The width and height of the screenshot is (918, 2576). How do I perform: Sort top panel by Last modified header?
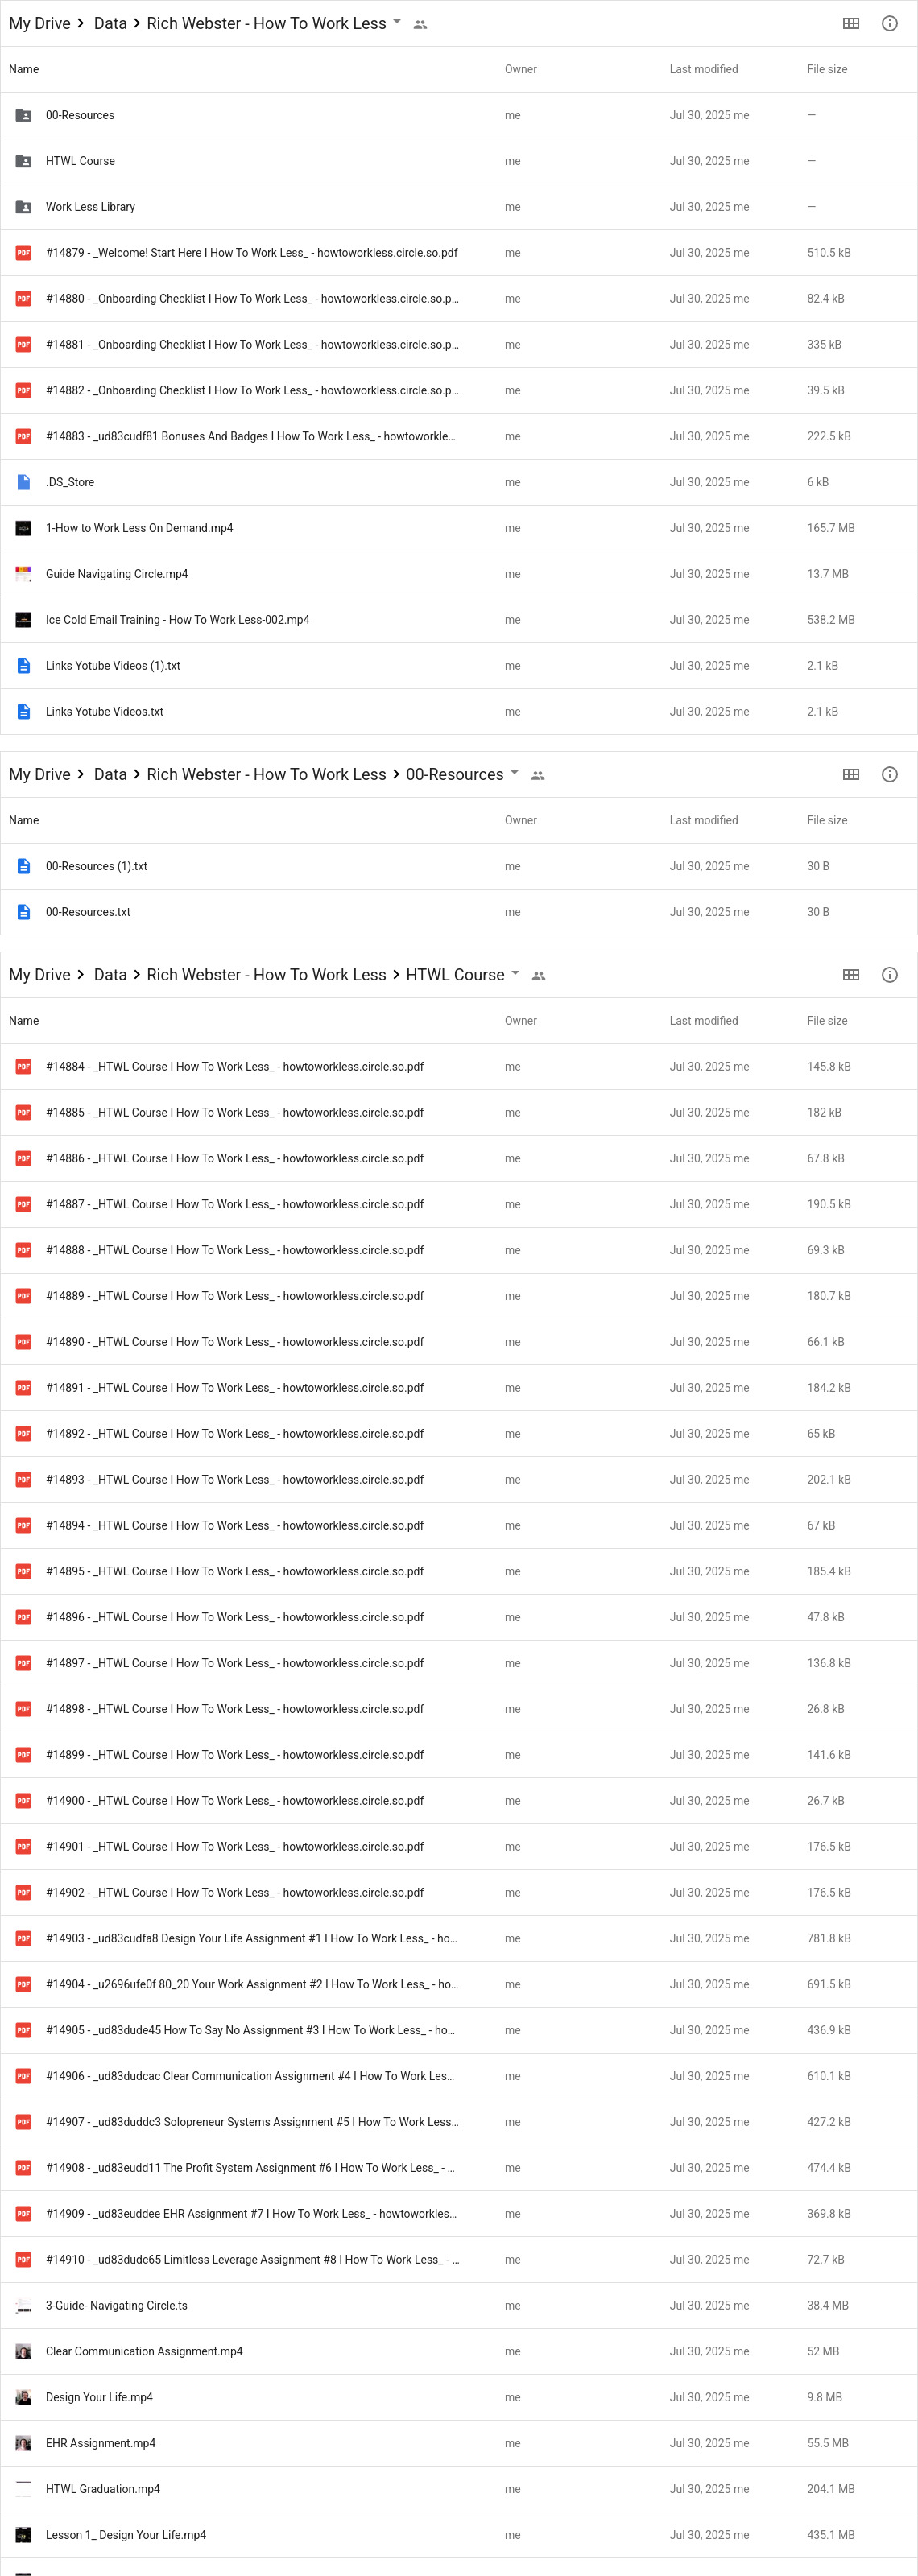[x=704, y=69]
